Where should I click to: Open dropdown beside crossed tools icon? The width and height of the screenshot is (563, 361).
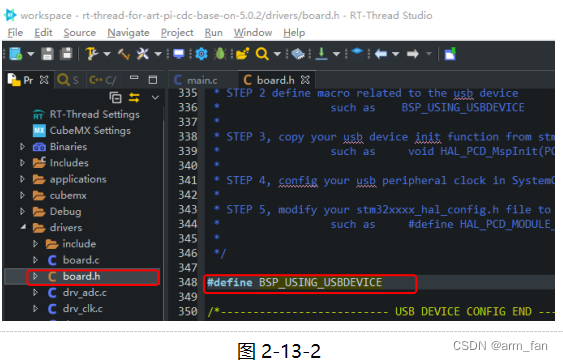pos(158,54)
